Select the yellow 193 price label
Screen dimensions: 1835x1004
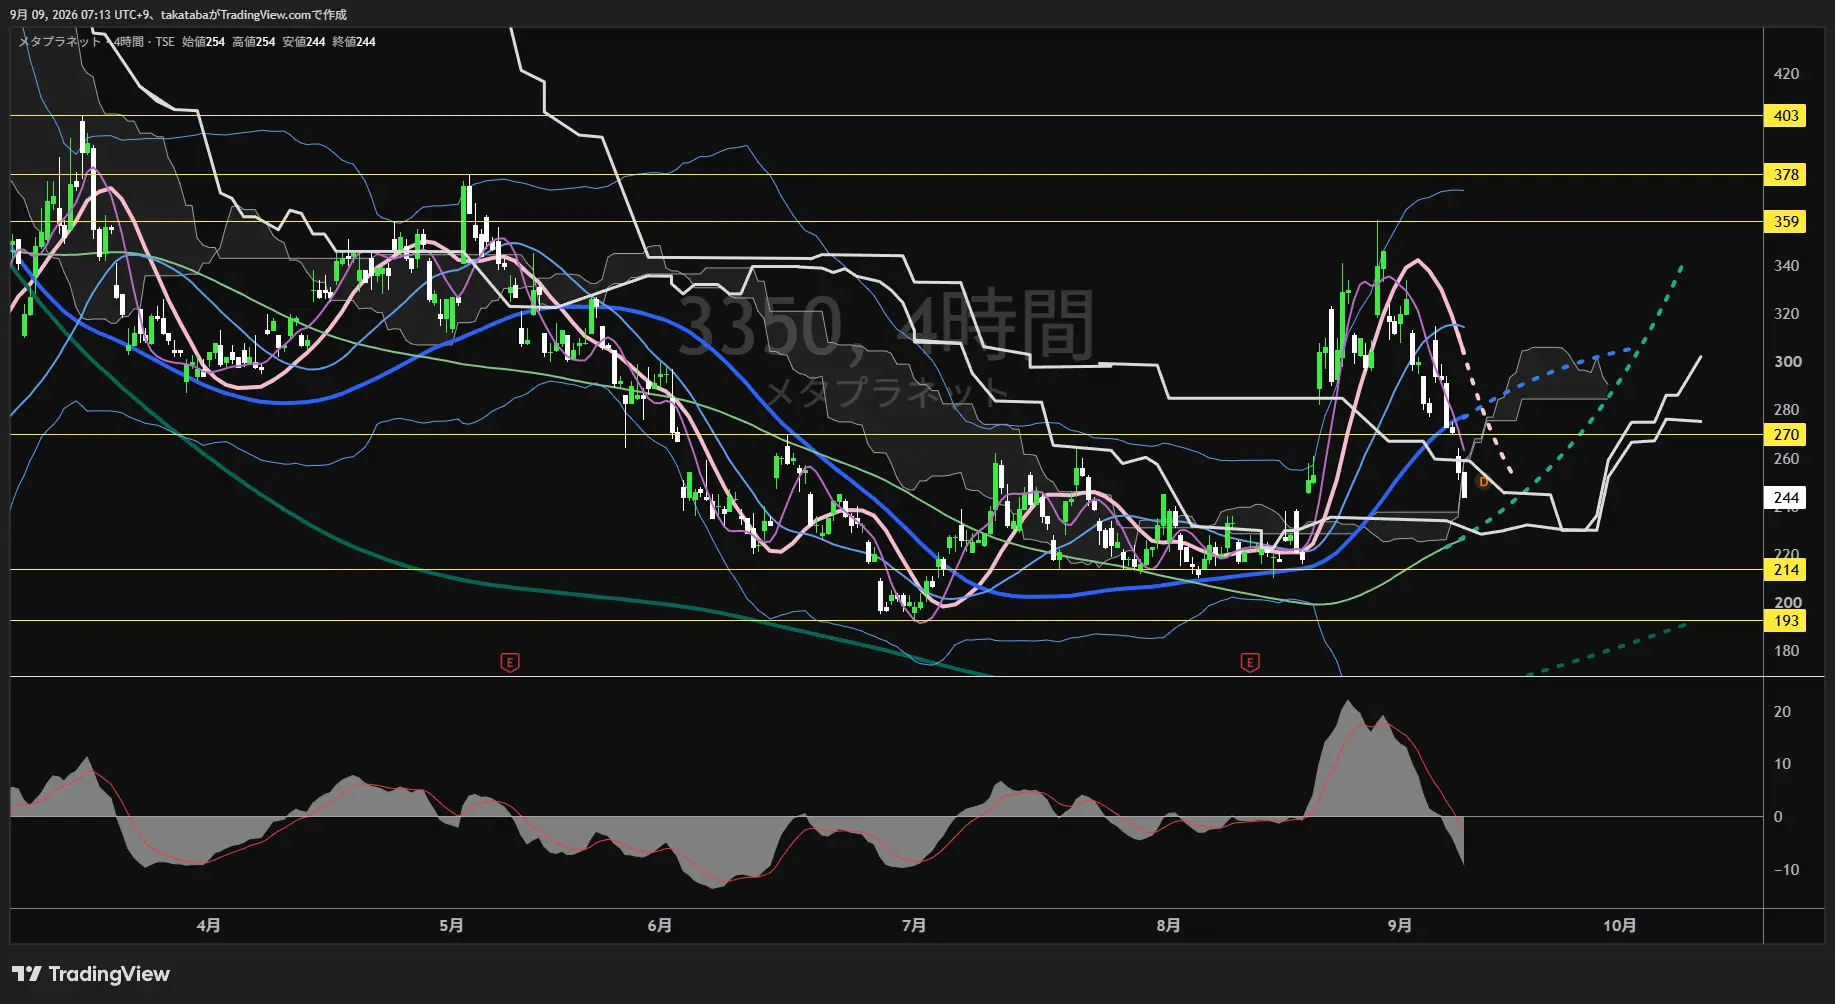[1786, 621]
